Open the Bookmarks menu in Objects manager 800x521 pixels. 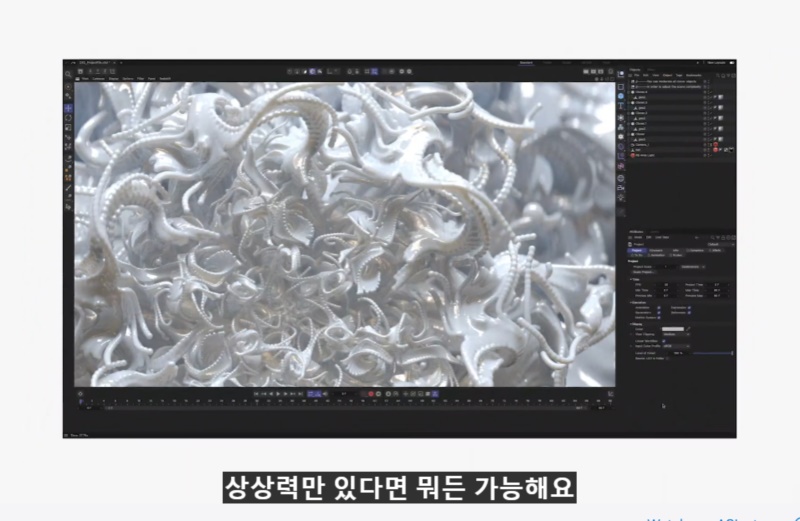pyautogui.click(x=693, y=76)
